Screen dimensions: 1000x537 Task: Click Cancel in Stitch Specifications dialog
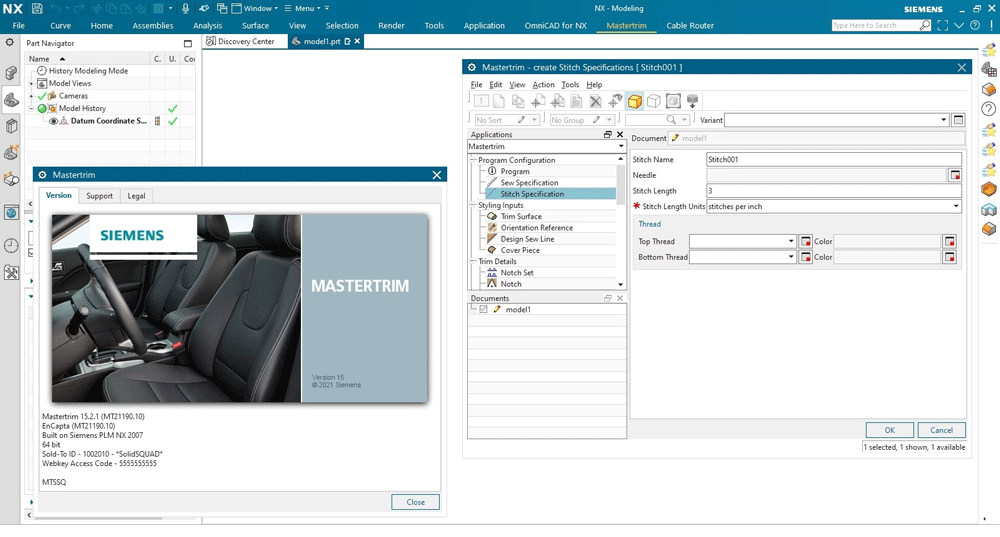[941, 430]
